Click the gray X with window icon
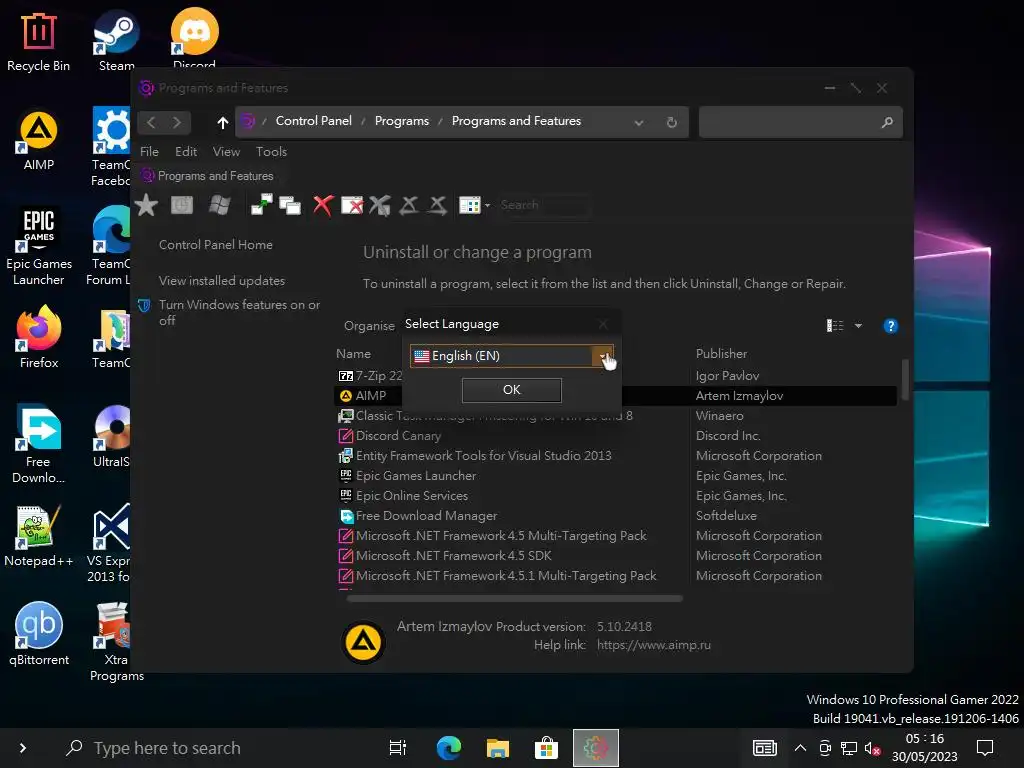Image resolution: width=1024 pixels, height=768 pixels. tap(379, 205)
